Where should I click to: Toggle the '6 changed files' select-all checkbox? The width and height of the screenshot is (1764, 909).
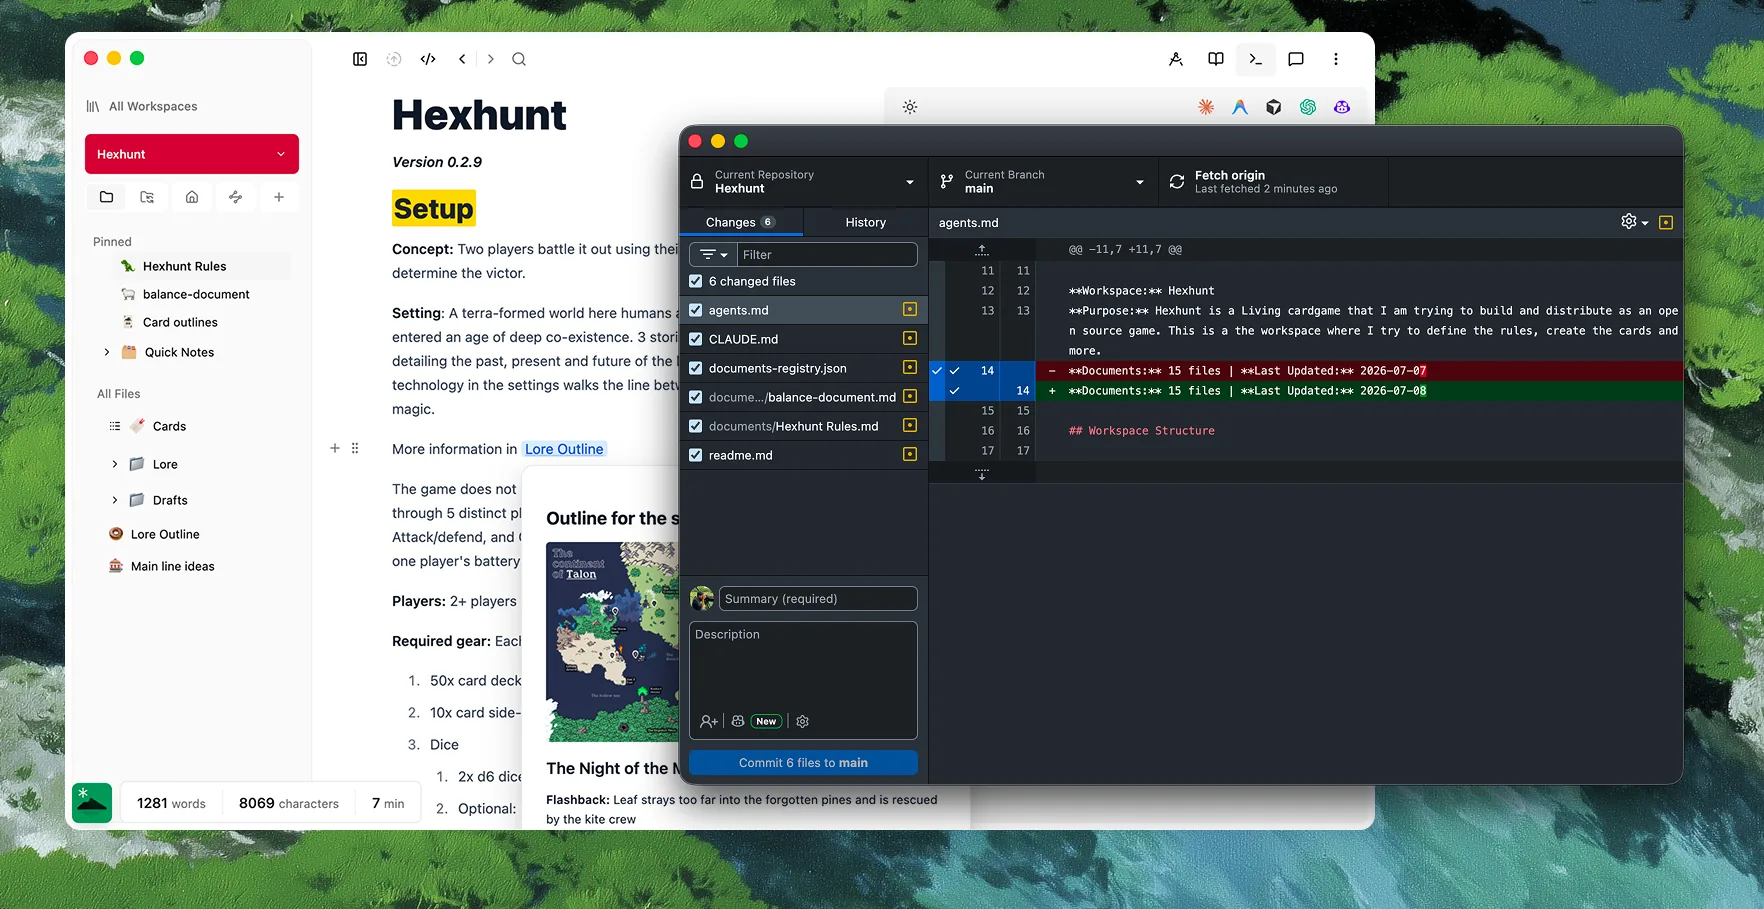(696, 281)
